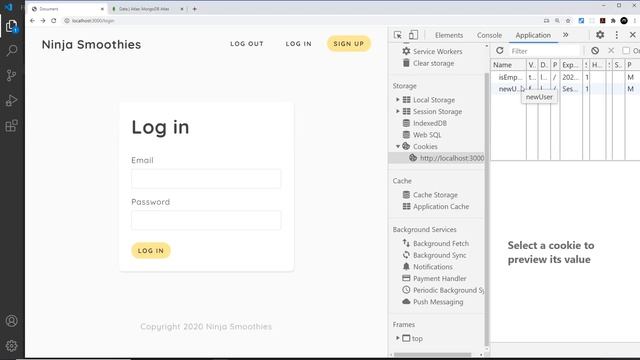
Task: Open Service Workers in Application panel
Action: [437, 51]
